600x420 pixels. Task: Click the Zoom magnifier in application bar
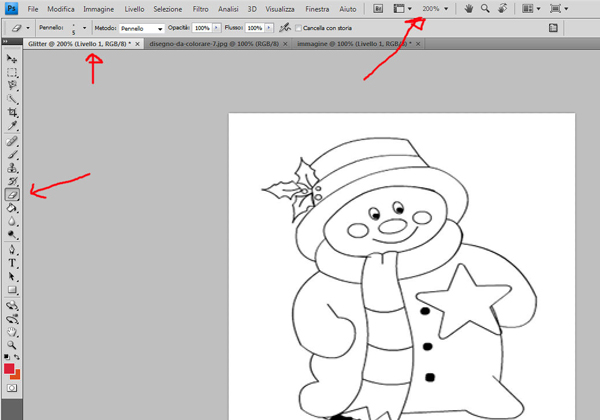(x=485, y=8)
